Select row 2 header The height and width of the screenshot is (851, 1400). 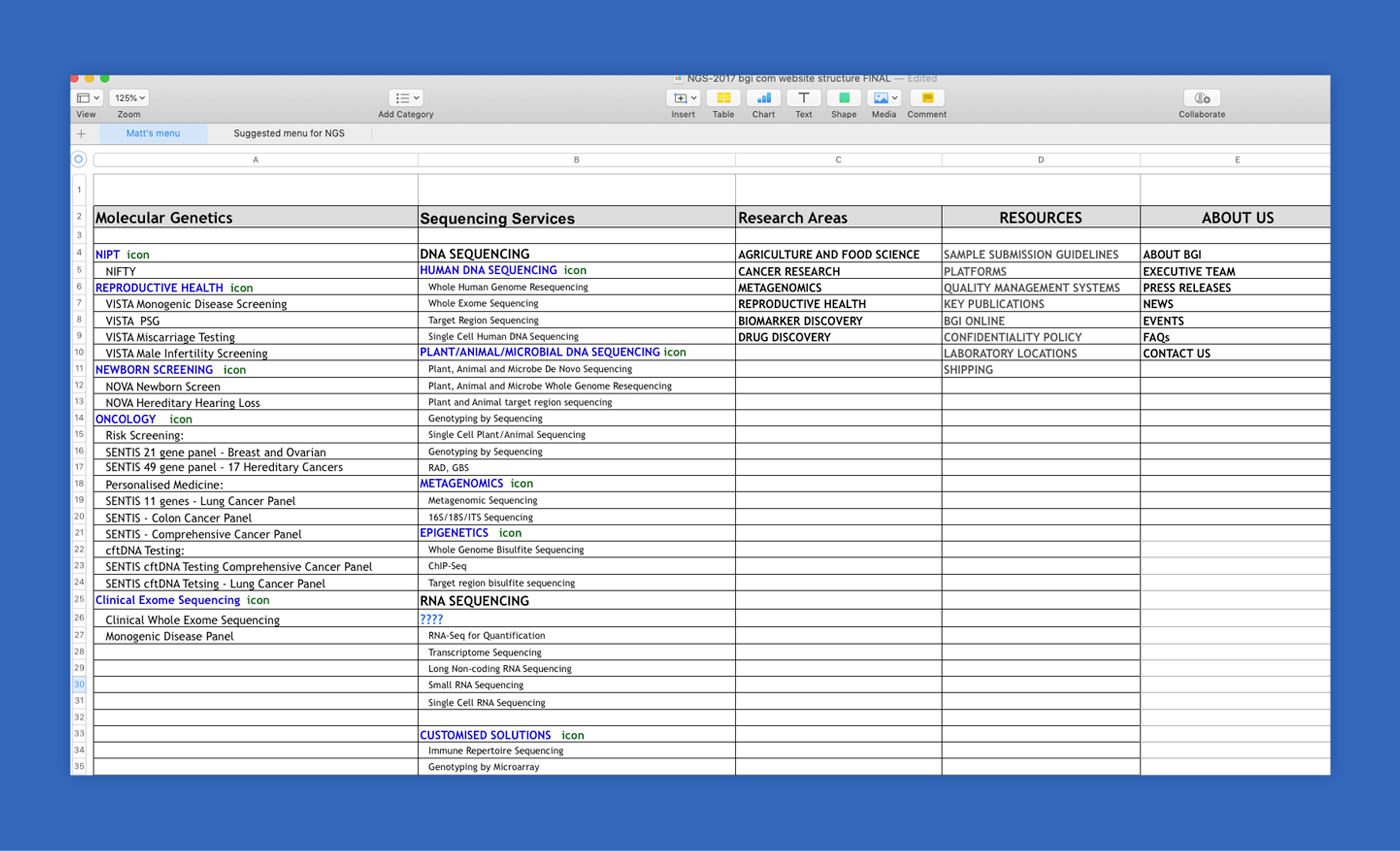point(79,216)
